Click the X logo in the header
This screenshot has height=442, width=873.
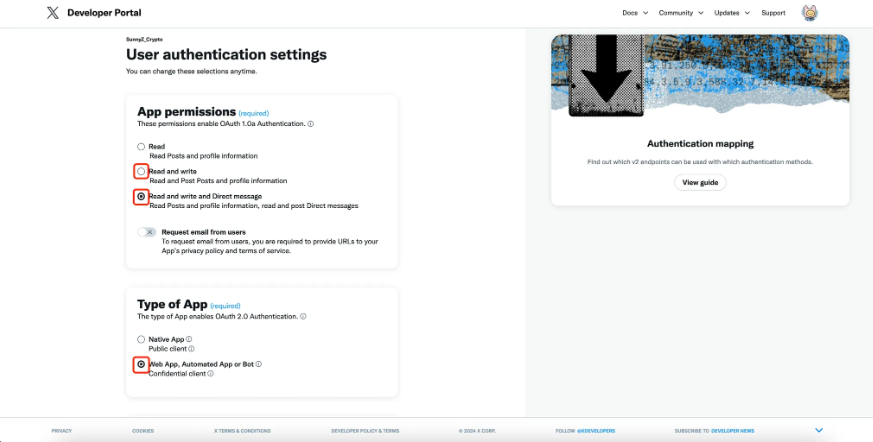click(53, 13)
